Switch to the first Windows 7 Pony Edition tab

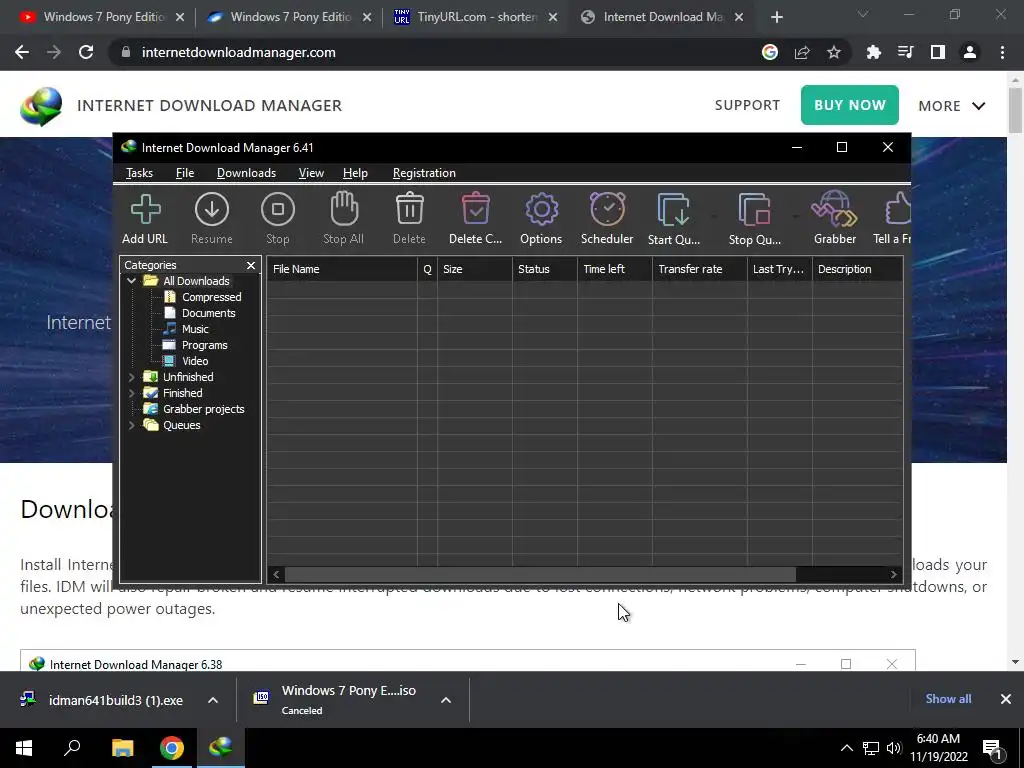(x=102, y=17)
